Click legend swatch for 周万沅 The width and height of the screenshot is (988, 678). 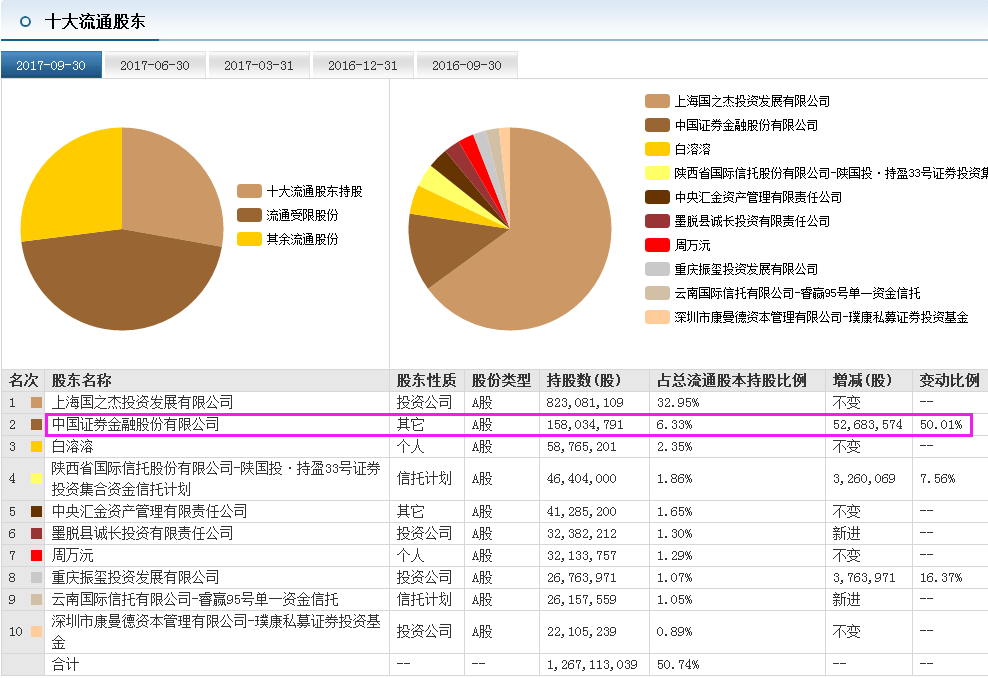[x=657, y=244]
